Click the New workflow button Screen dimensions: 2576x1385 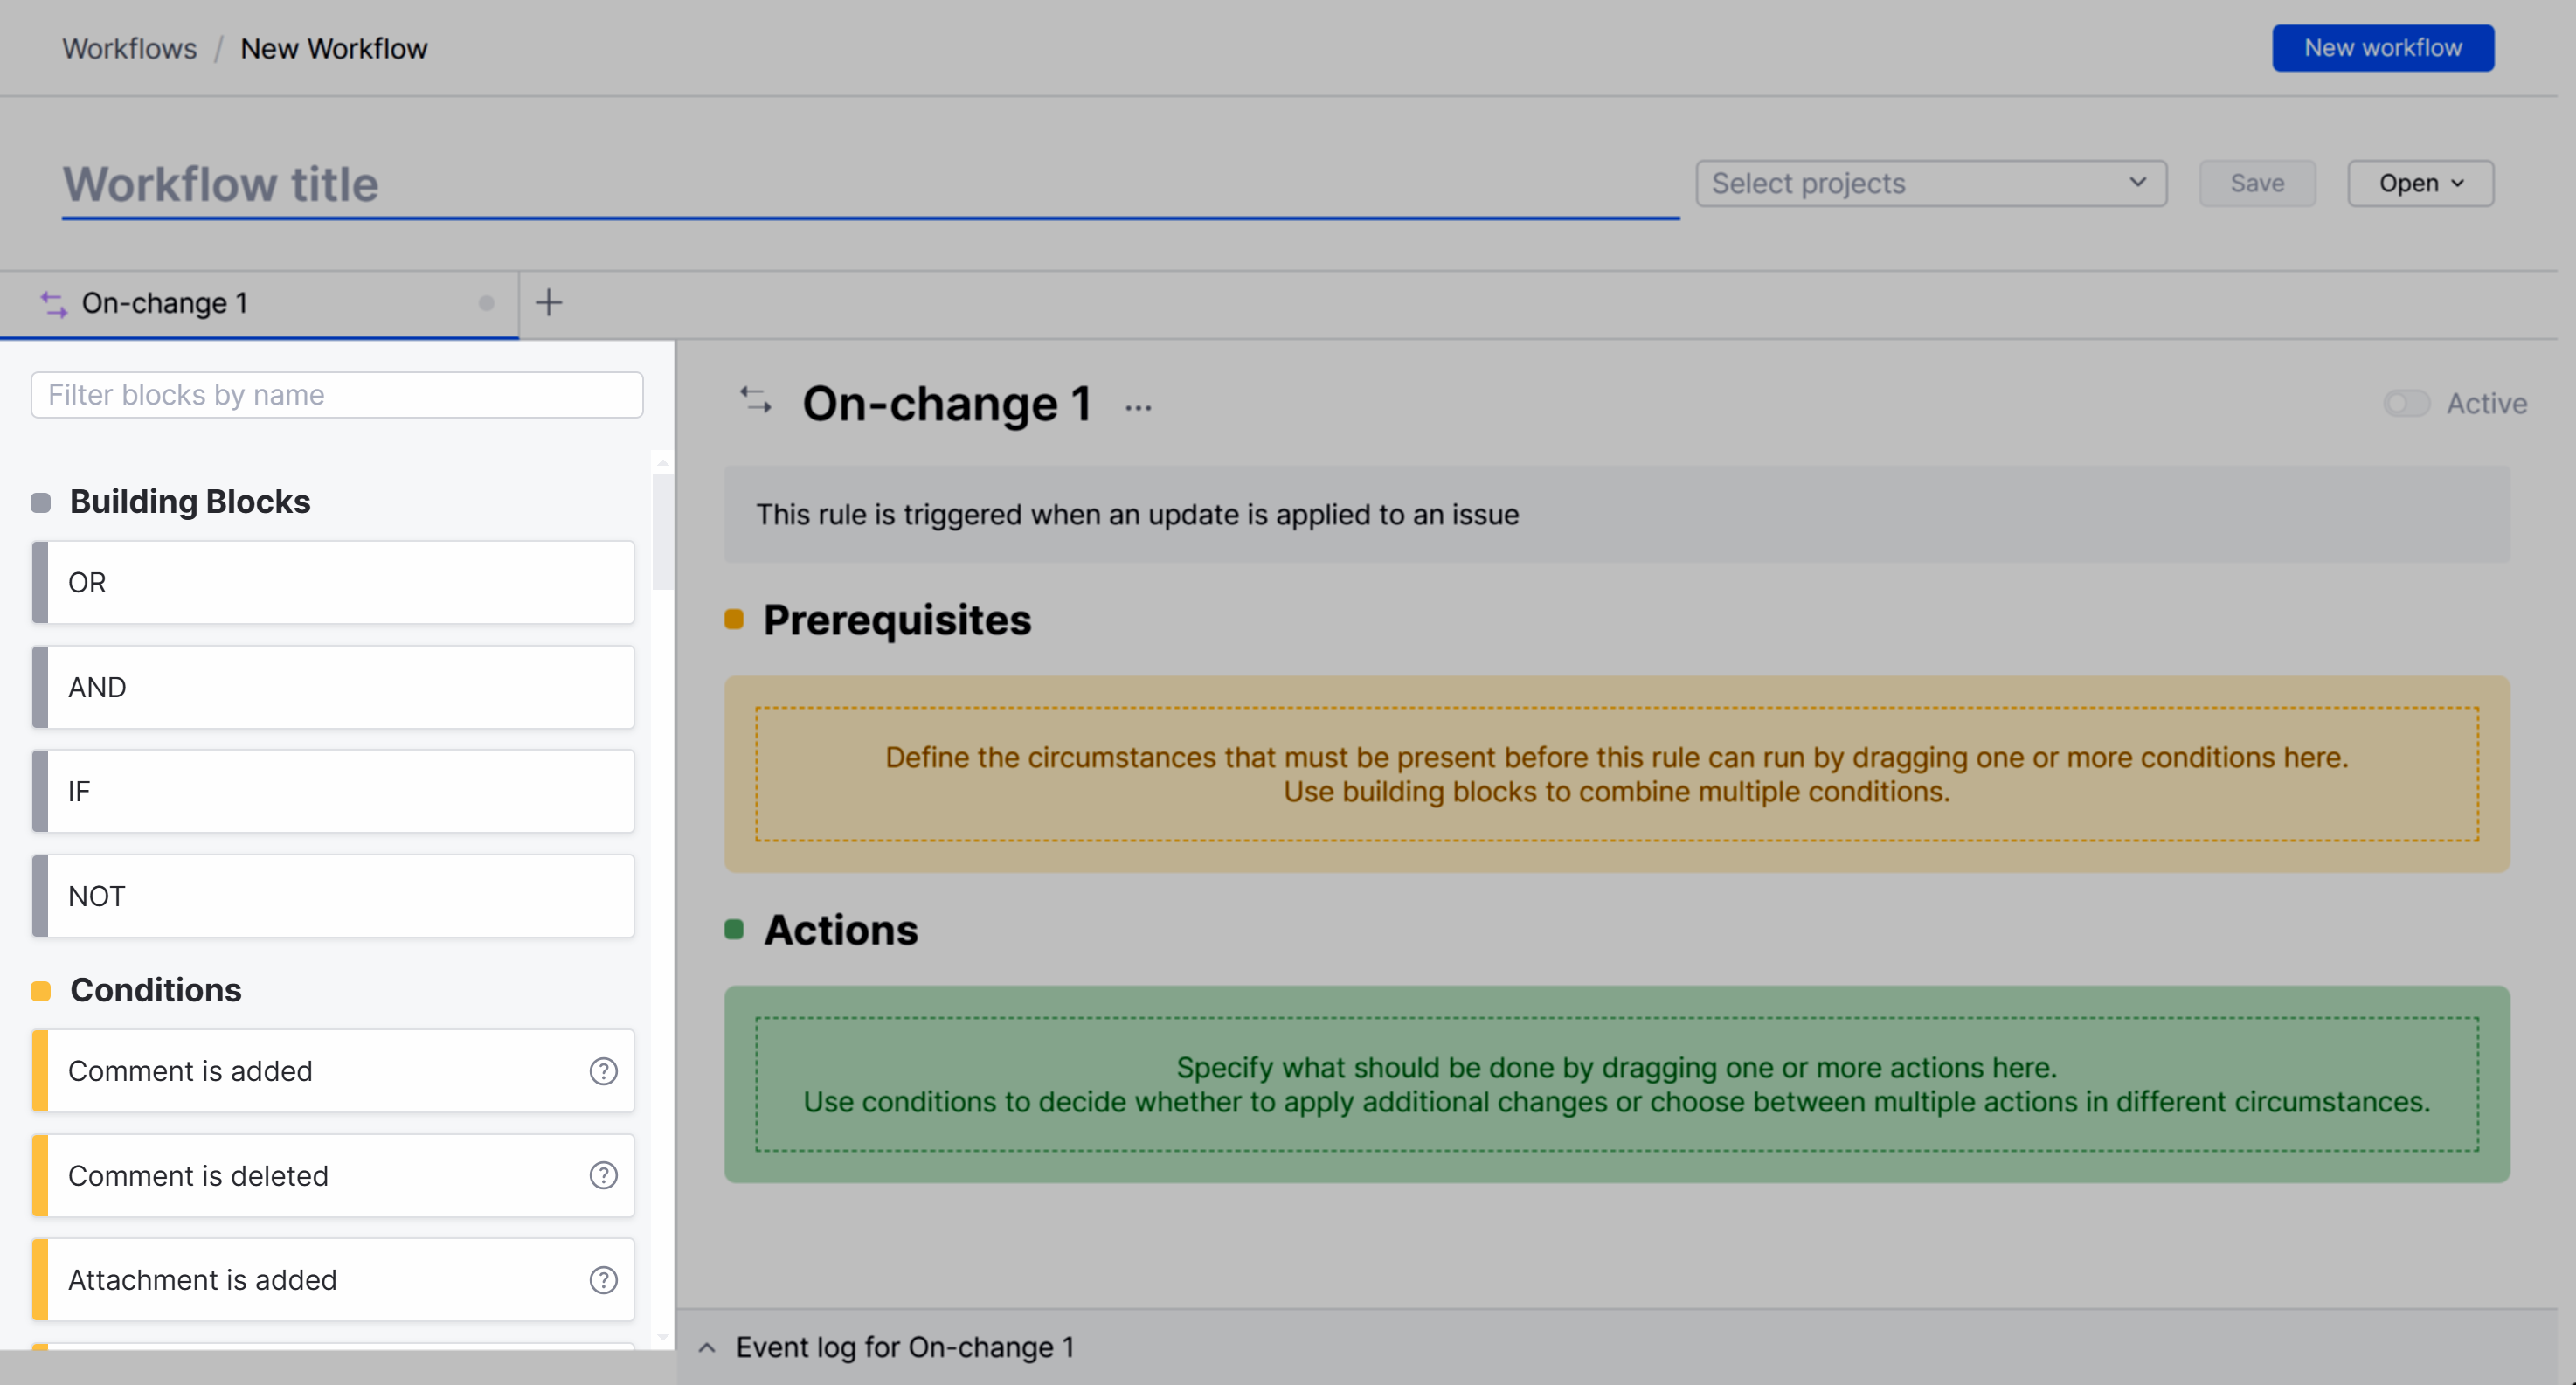pyautogui.click(x=2382, y=48)
